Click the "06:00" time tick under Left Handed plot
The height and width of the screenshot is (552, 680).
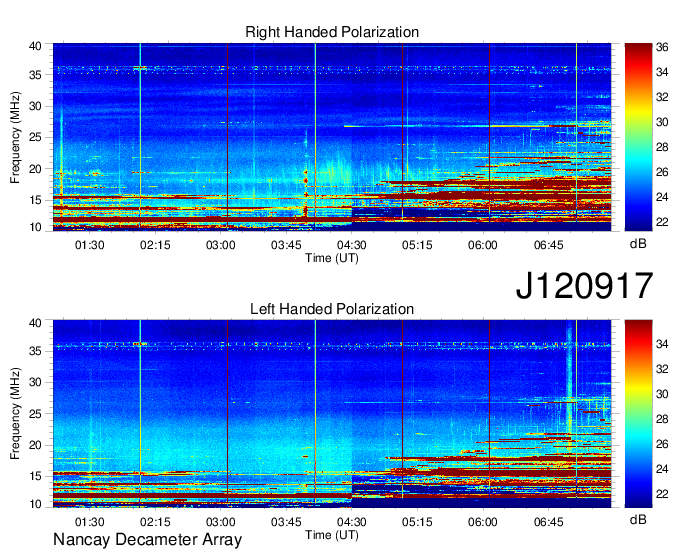(483, 522)
